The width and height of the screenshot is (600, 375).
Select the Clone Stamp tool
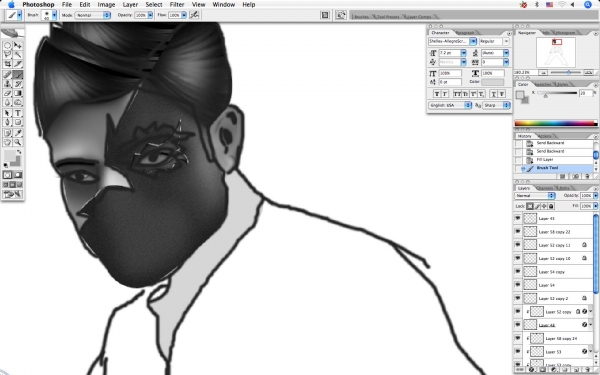click(7, 84)
